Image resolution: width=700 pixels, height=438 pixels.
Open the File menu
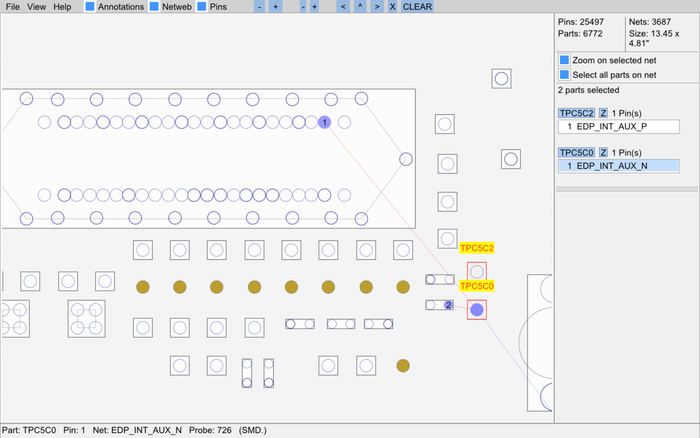pyautogui.click(x=13, y=7)
